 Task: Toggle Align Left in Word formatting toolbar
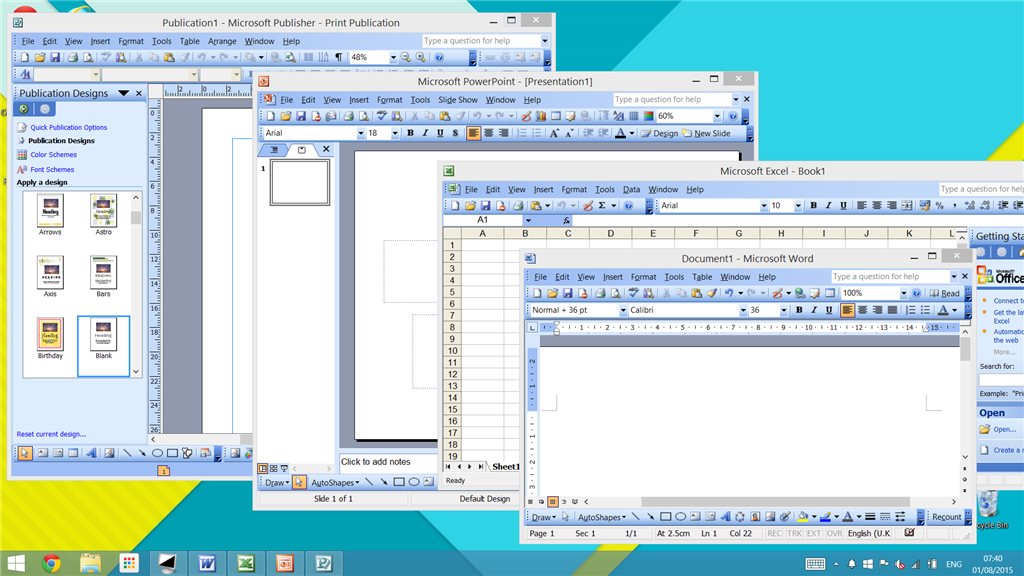pyautogui.click(x=847, y=310)
